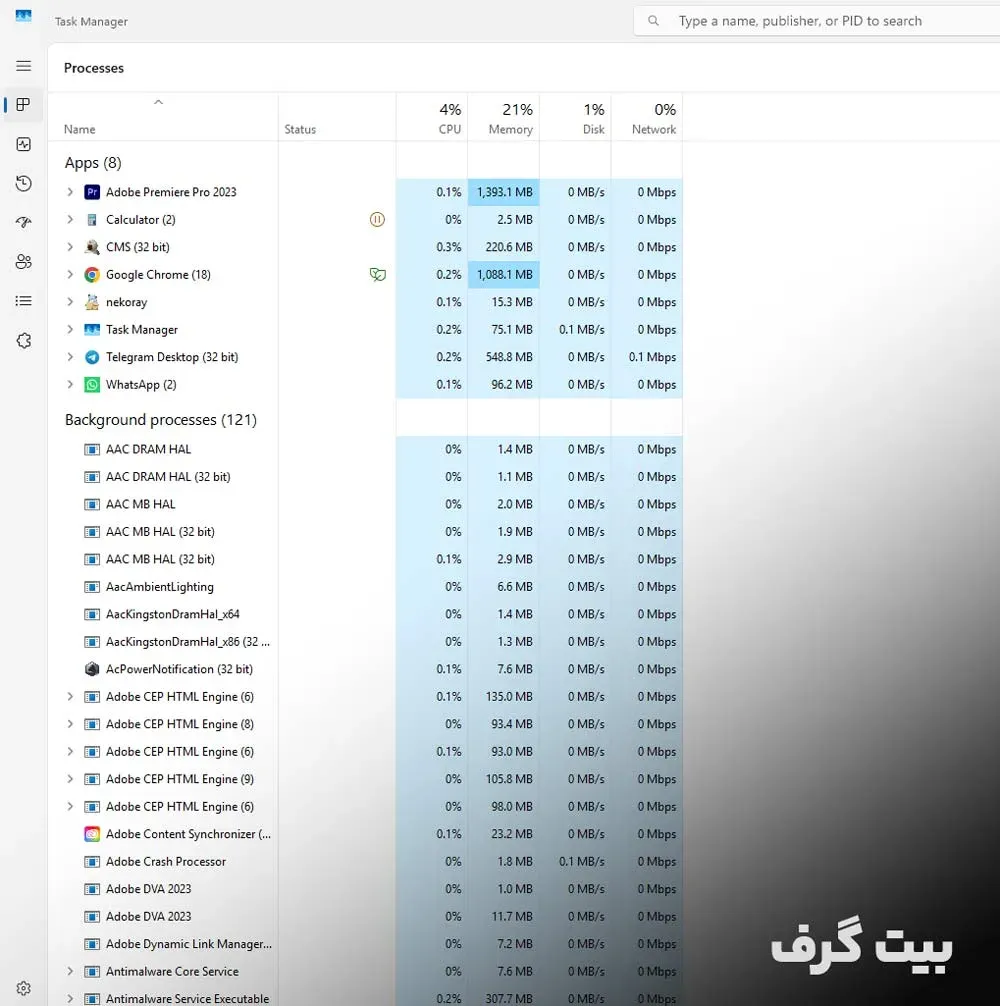Select the AacKingstonDramHal_x86 process row

(x=366, y=642)
